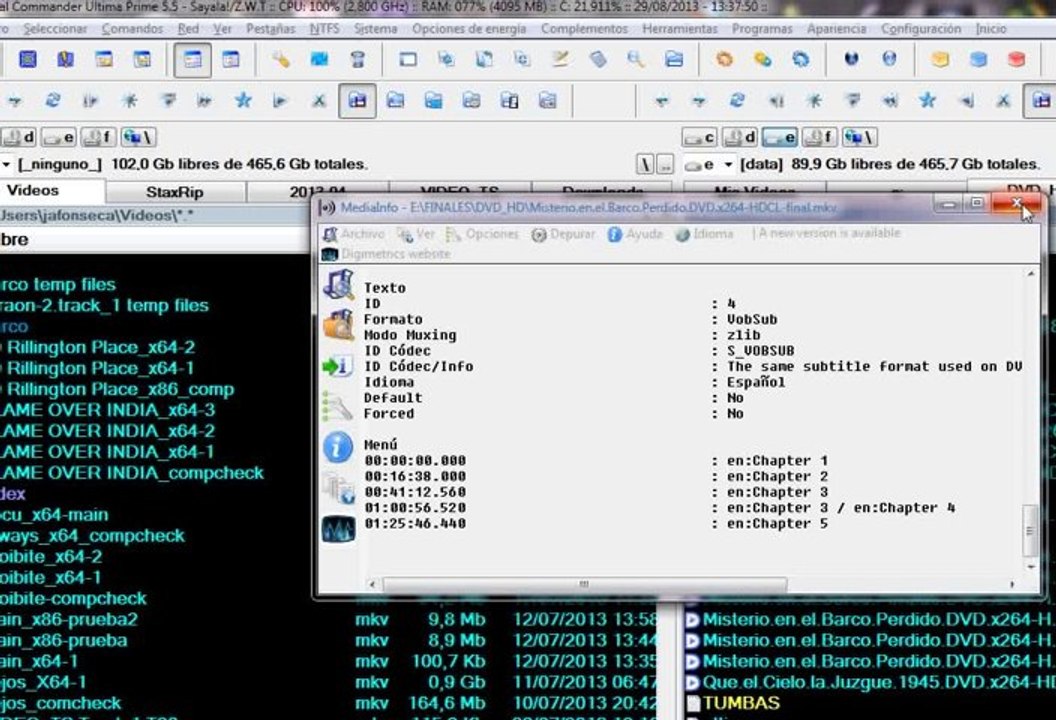Open the Opciones de energía menu
This screenshot has height=720, width=1056.
coord(469,29)
